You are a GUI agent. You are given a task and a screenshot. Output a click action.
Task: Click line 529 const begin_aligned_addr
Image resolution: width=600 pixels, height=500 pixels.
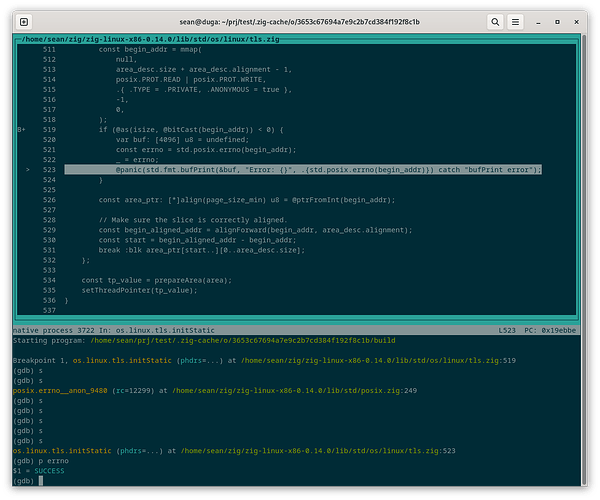(x=255, y=230)
